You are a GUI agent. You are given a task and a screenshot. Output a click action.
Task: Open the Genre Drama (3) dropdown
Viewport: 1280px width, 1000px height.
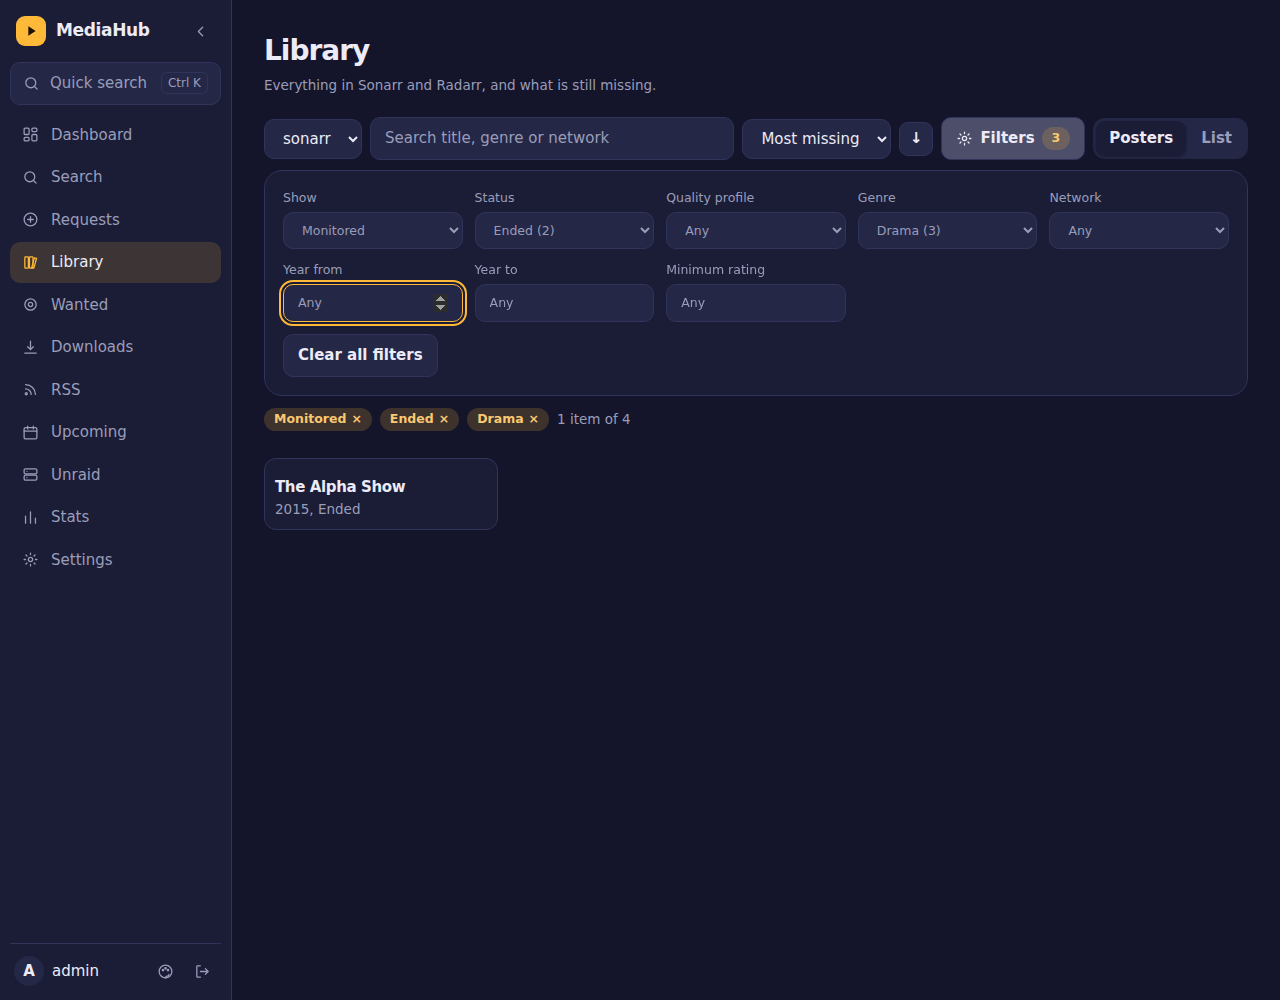(x=947, y=230)
